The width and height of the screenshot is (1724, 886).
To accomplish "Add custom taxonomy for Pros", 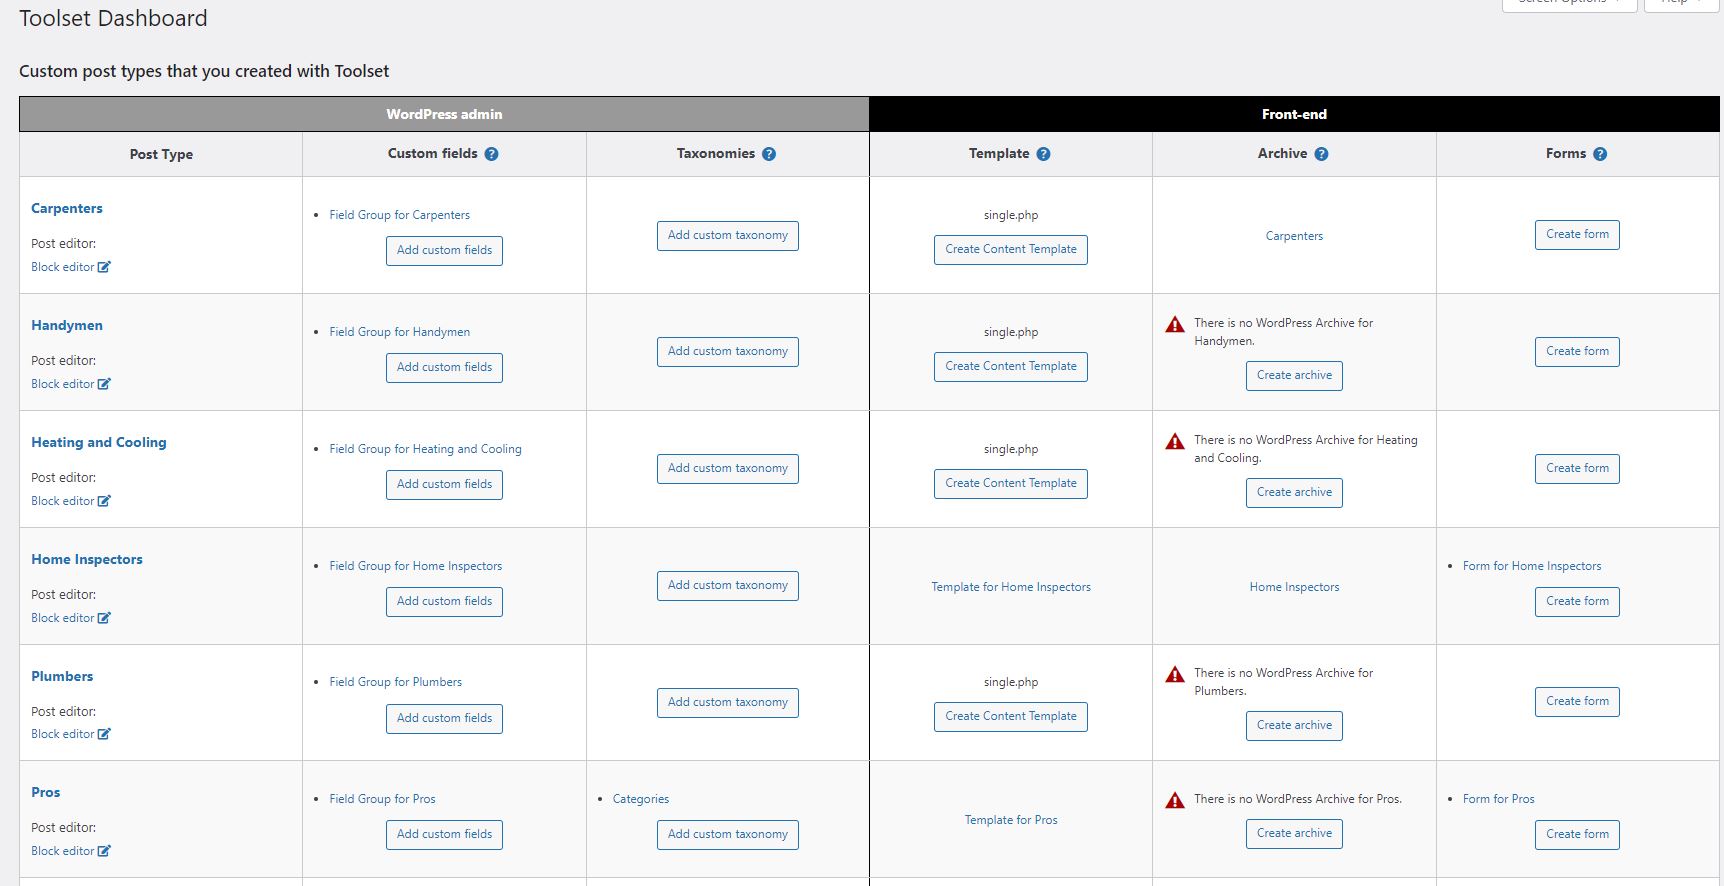I will [x=728, y=835].
